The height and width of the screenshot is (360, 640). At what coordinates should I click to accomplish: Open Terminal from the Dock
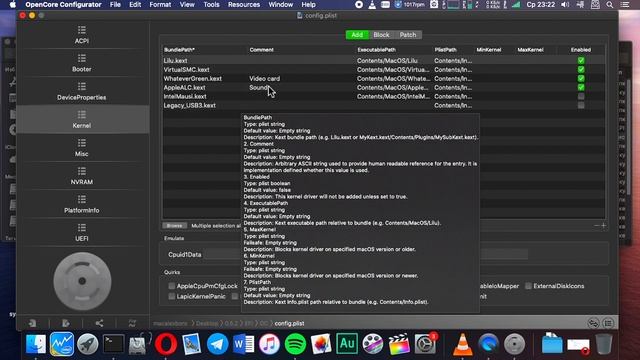pyautogui.click(x=113, y=344)
